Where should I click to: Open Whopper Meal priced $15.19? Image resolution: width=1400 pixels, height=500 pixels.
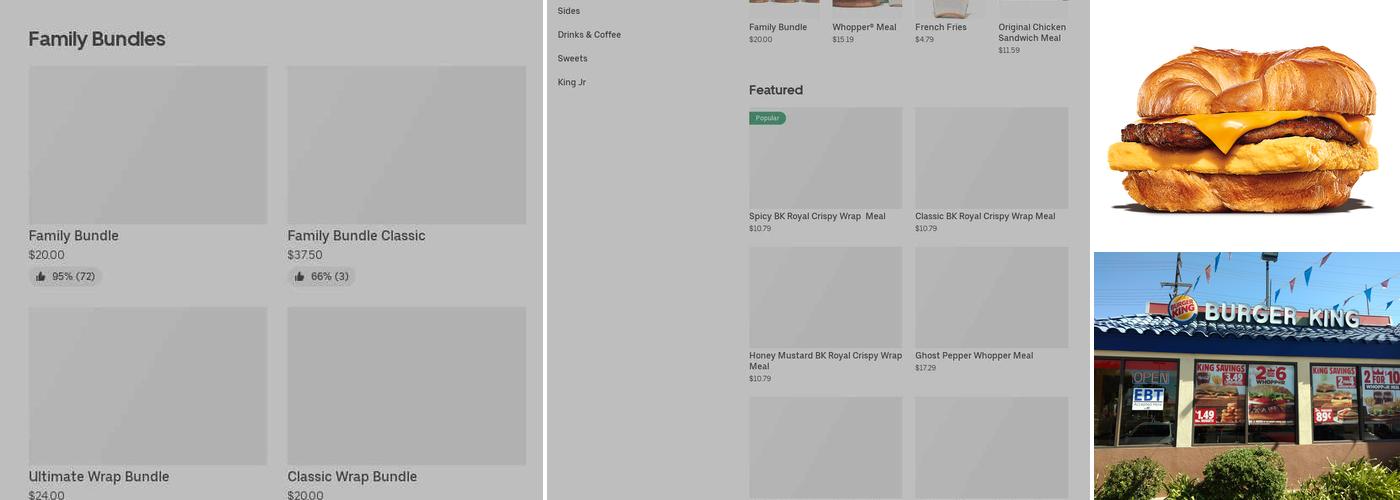866,22
